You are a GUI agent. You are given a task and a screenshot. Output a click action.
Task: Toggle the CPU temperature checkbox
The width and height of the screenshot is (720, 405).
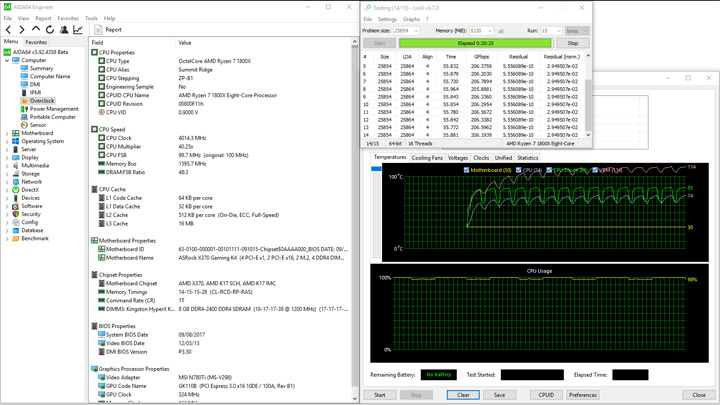[x=518, y=170]
